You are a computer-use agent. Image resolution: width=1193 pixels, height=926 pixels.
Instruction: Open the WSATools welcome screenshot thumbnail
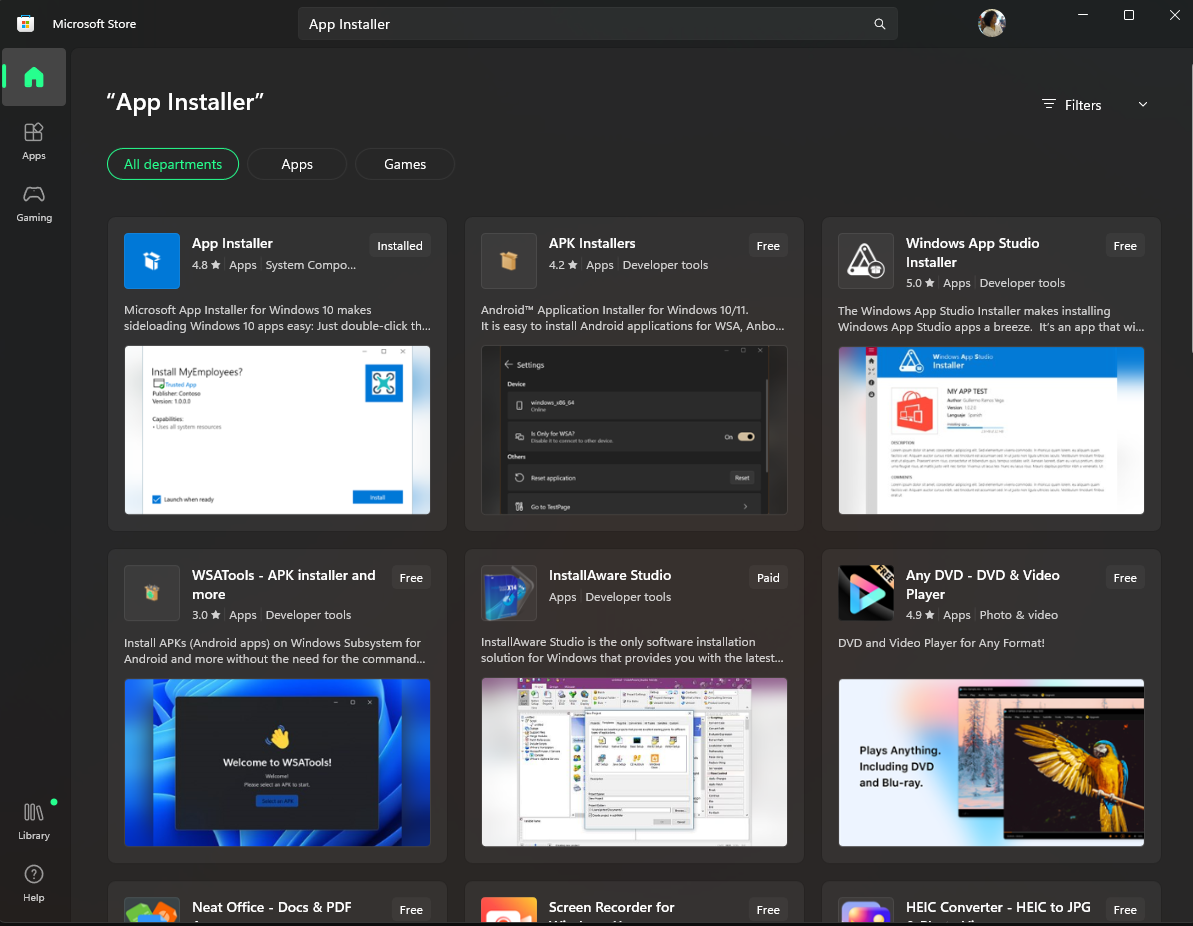click(277, 763)
